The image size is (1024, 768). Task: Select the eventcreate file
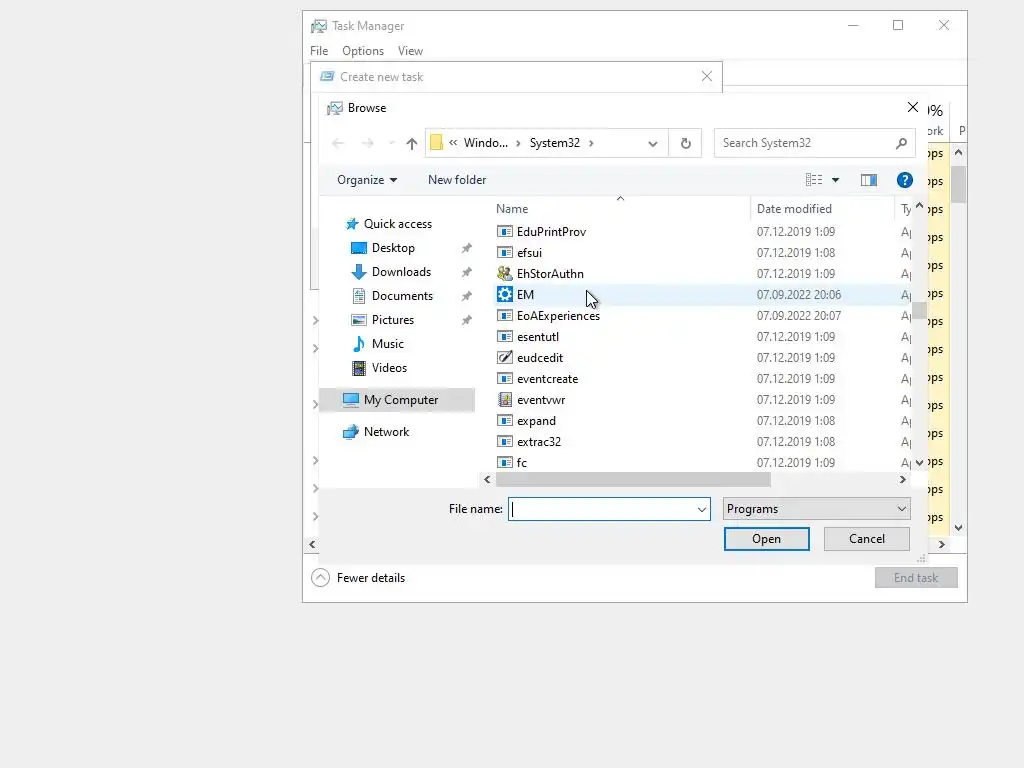tap(547, 379)
